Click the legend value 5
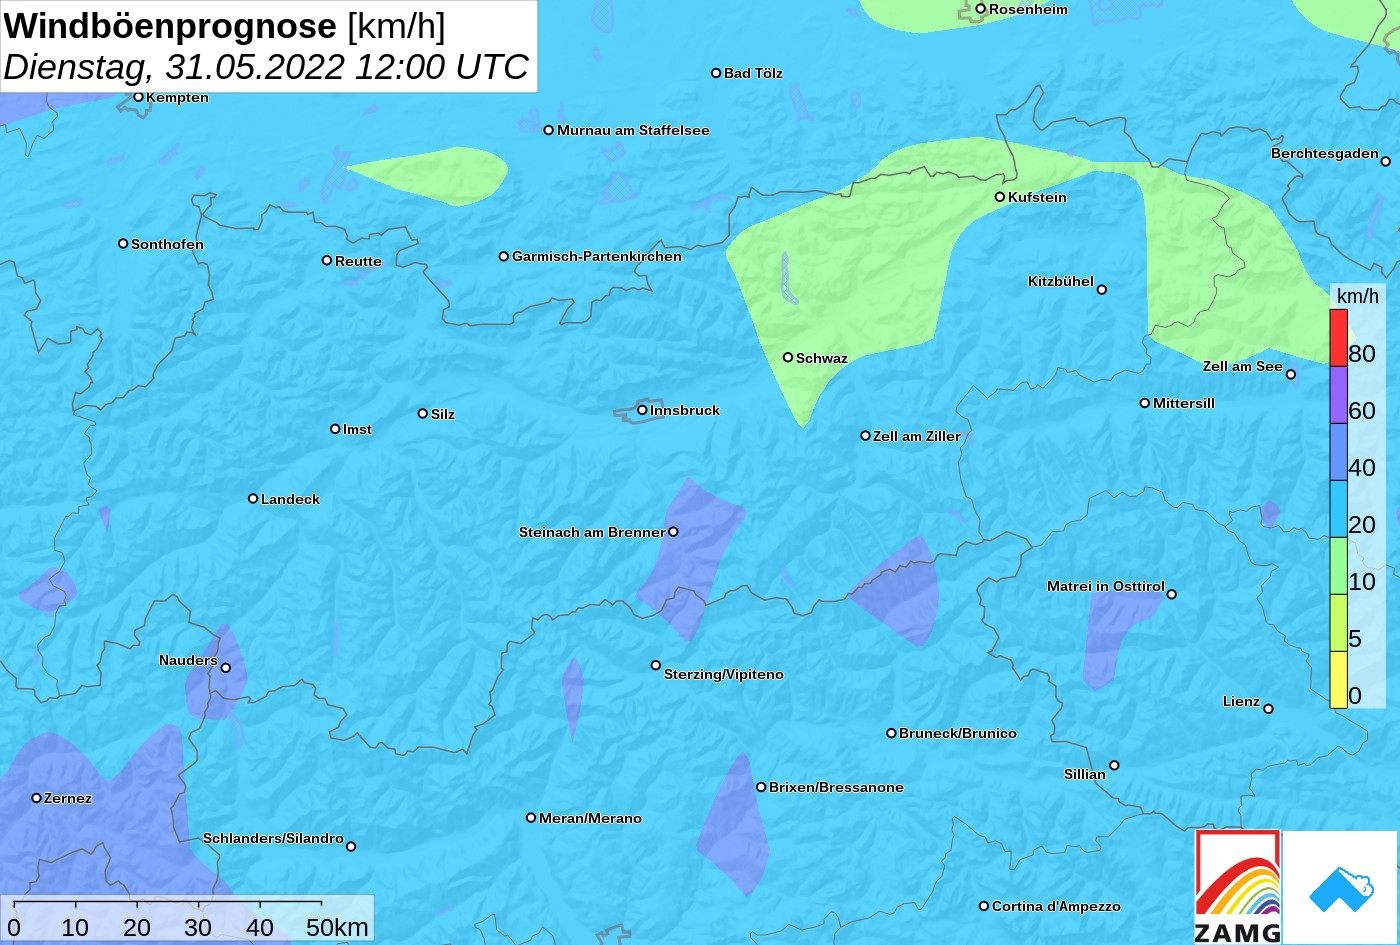The width and height of the screenshot is (1400, 945). (x=1355, y=638)
